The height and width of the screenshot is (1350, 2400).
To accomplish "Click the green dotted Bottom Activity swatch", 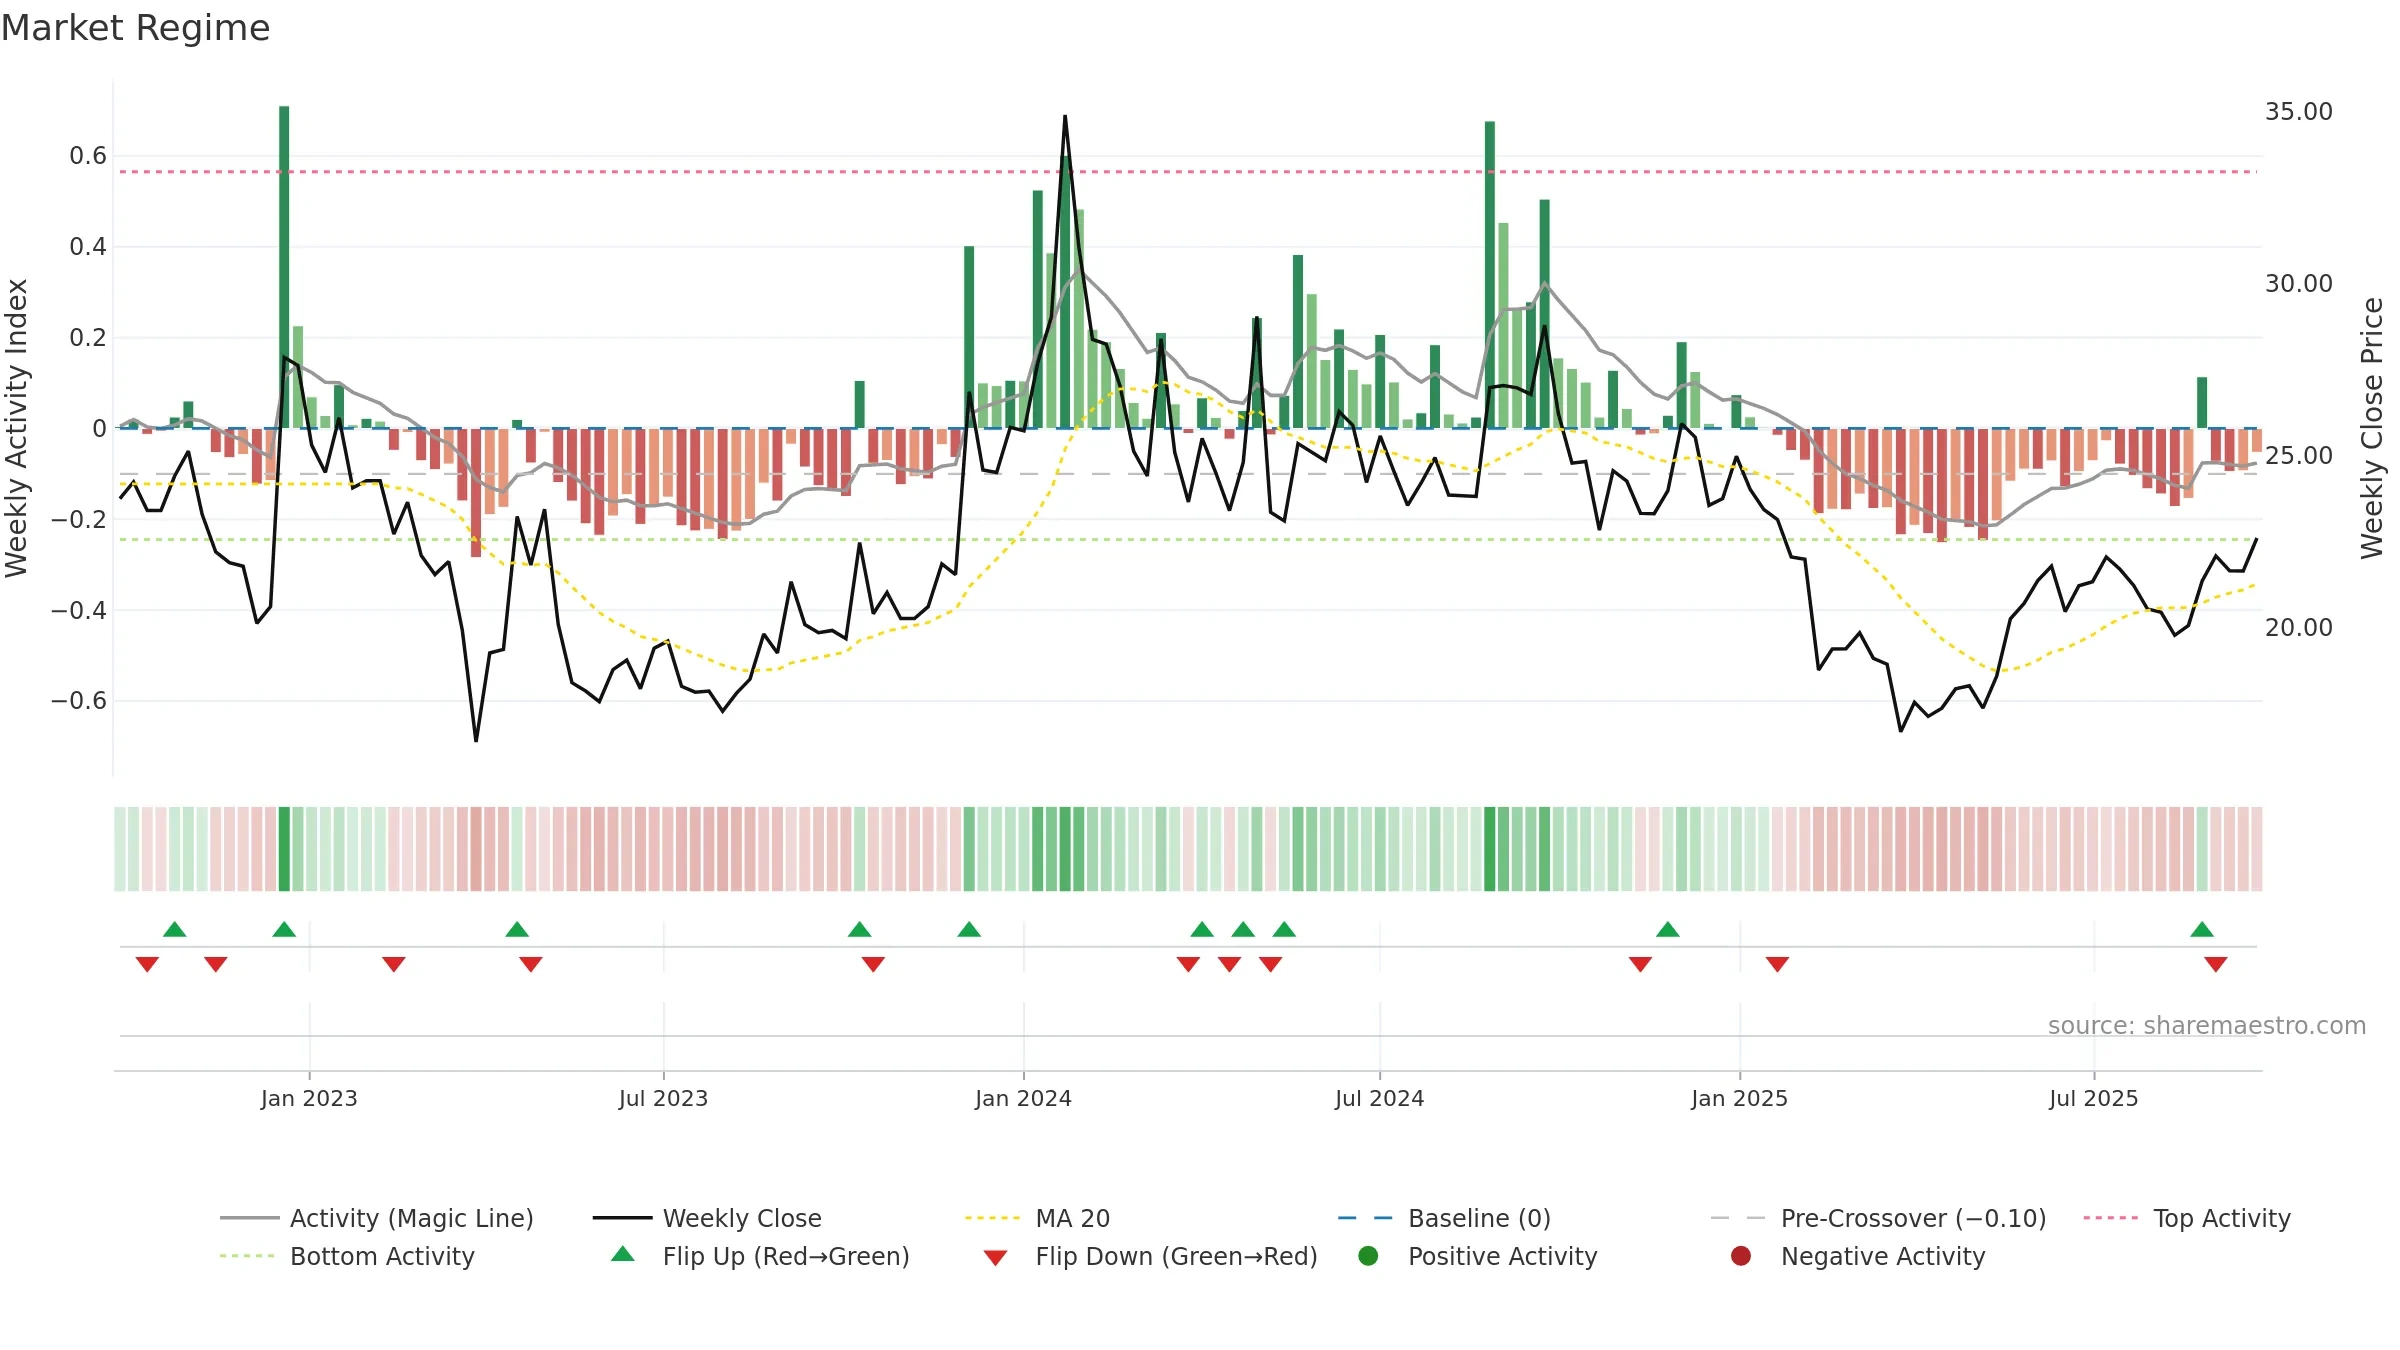I will pos(247,1256).
